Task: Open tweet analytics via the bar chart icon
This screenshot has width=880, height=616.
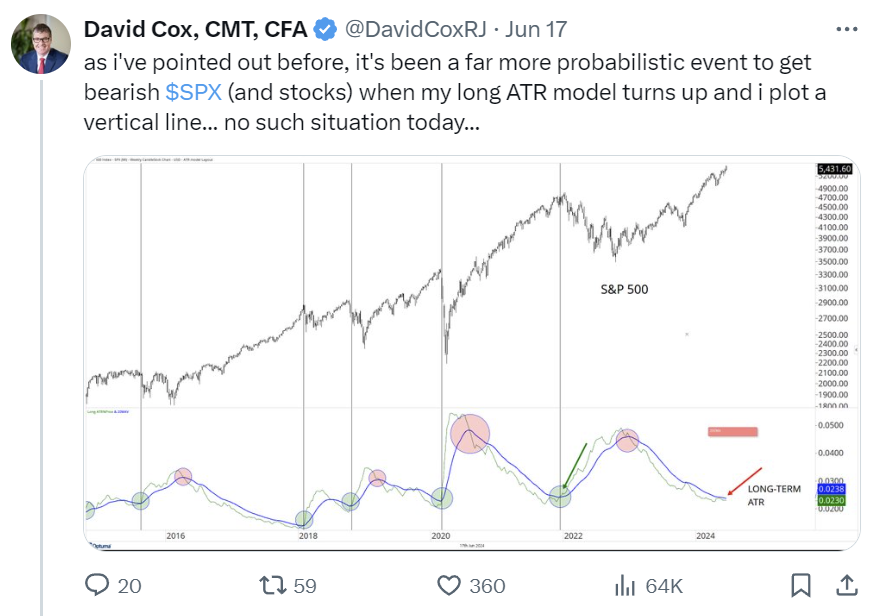Action: [x=623, y=587]
